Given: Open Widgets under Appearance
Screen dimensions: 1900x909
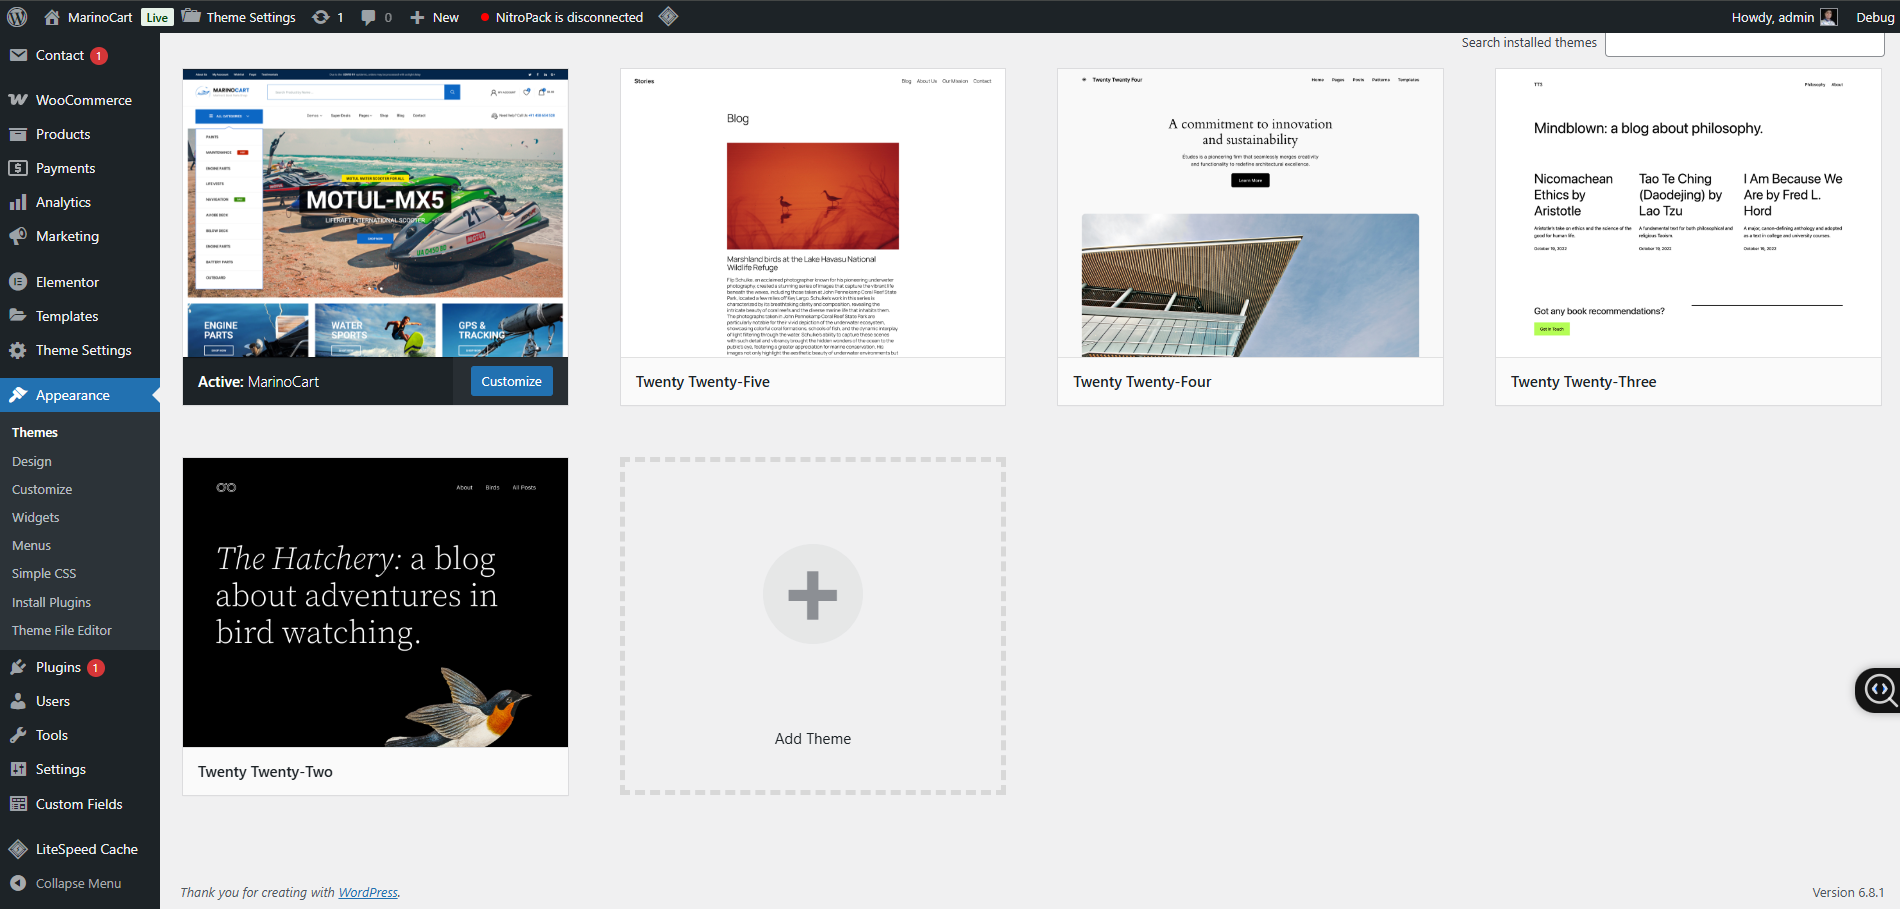Looking at the screenshot, I should click(x=36, y=517).
